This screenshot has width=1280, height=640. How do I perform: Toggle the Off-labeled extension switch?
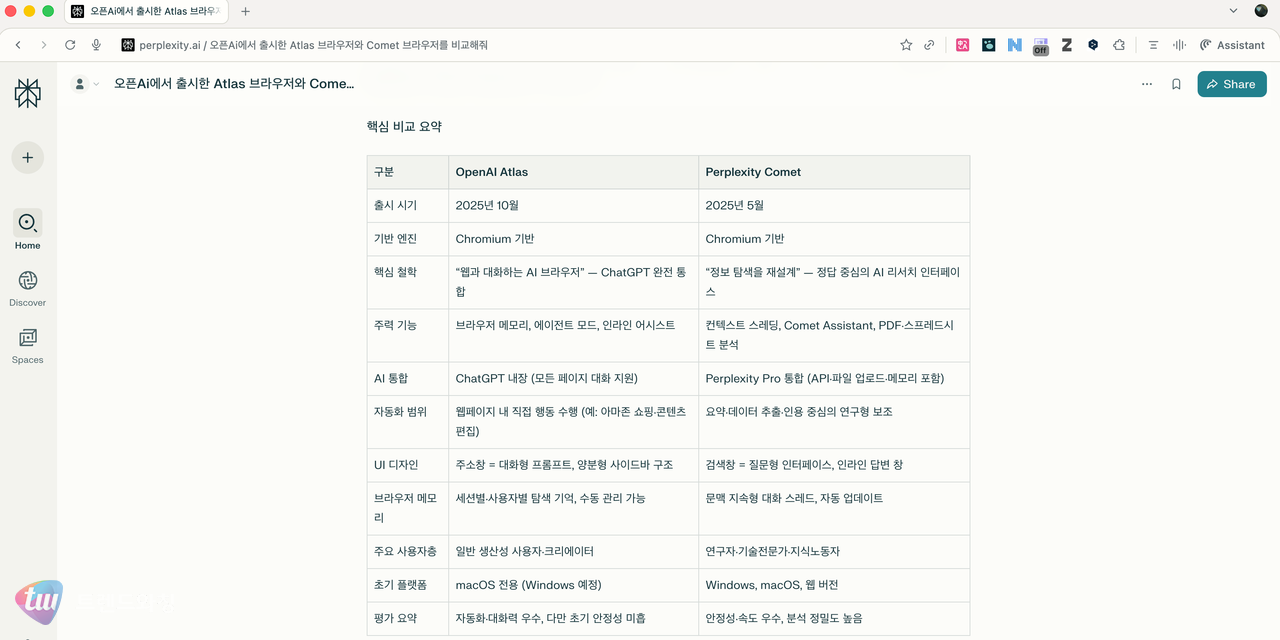pyautogui.click(x=1040, y=45)
